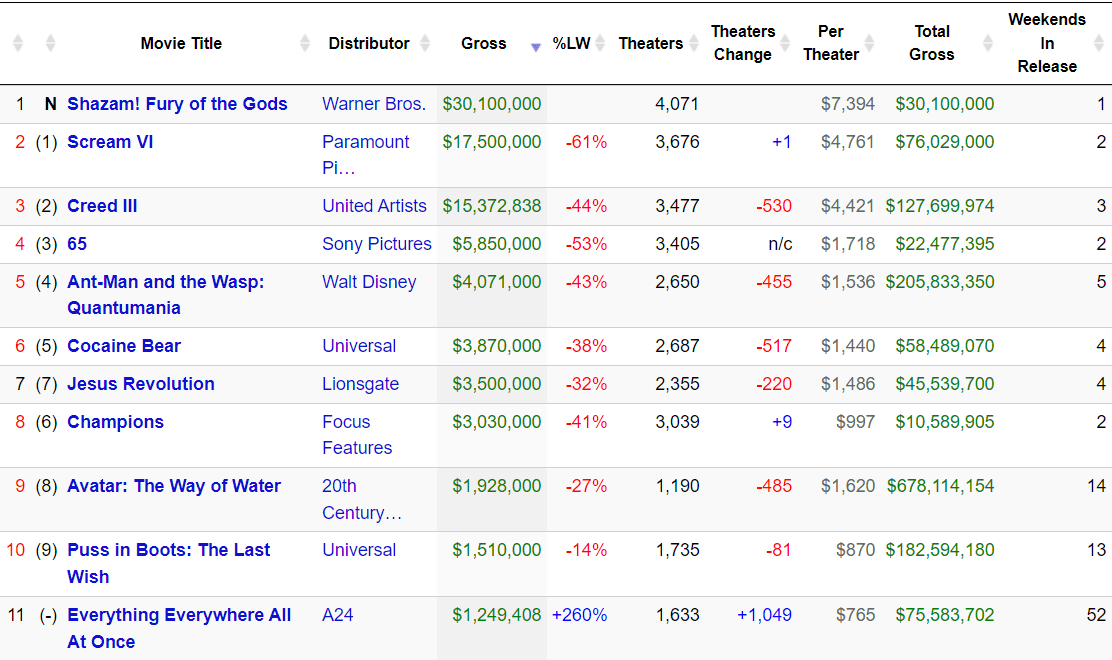Sort by the %LW column header
1112x660 pixels.
point(572,43)
